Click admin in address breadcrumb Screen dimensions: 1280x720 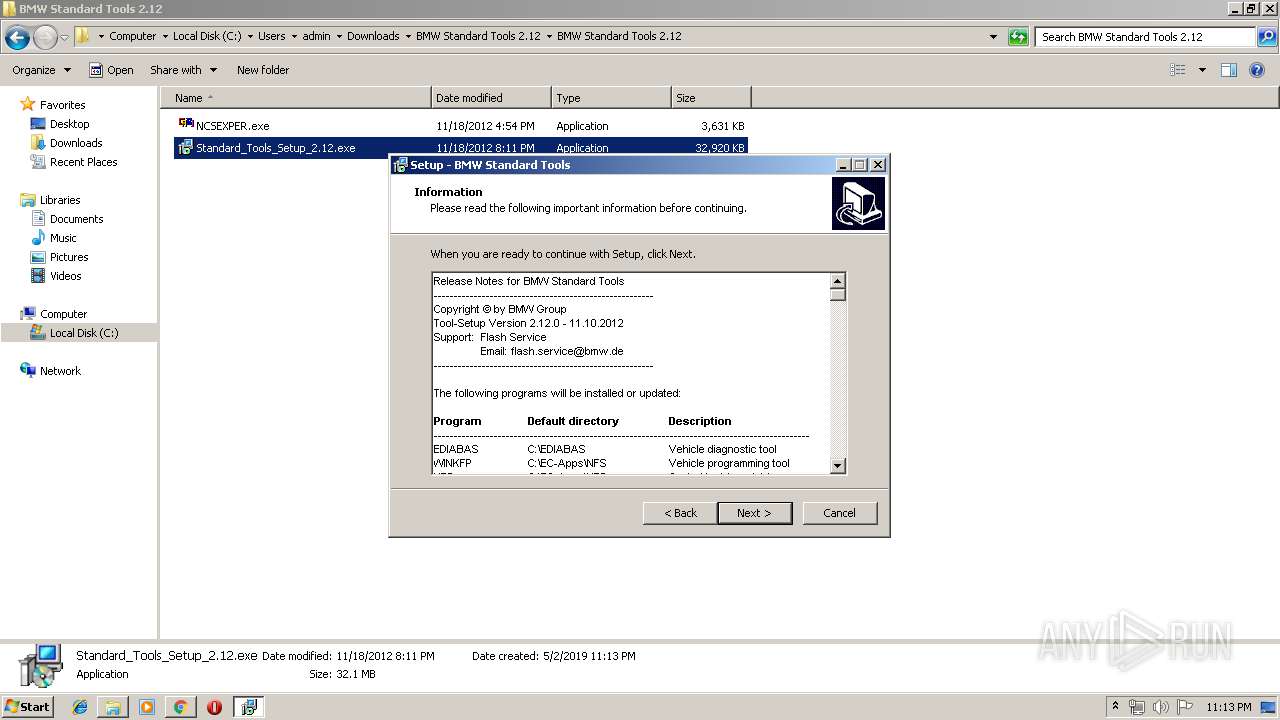(x=316, y=36)
